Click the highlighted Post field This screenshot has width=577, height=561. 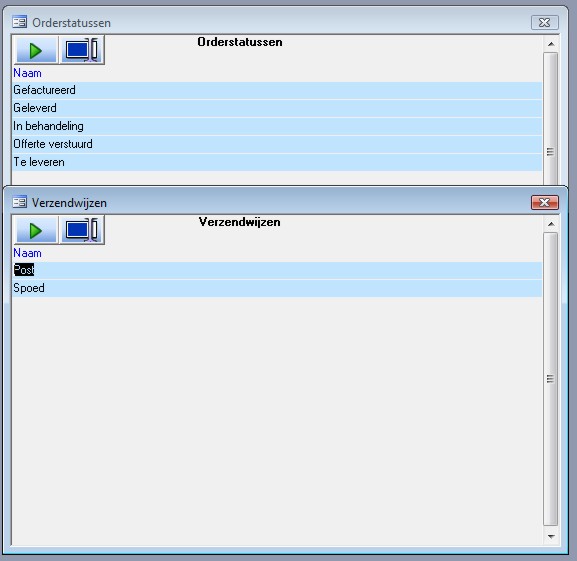pos(24,270)
